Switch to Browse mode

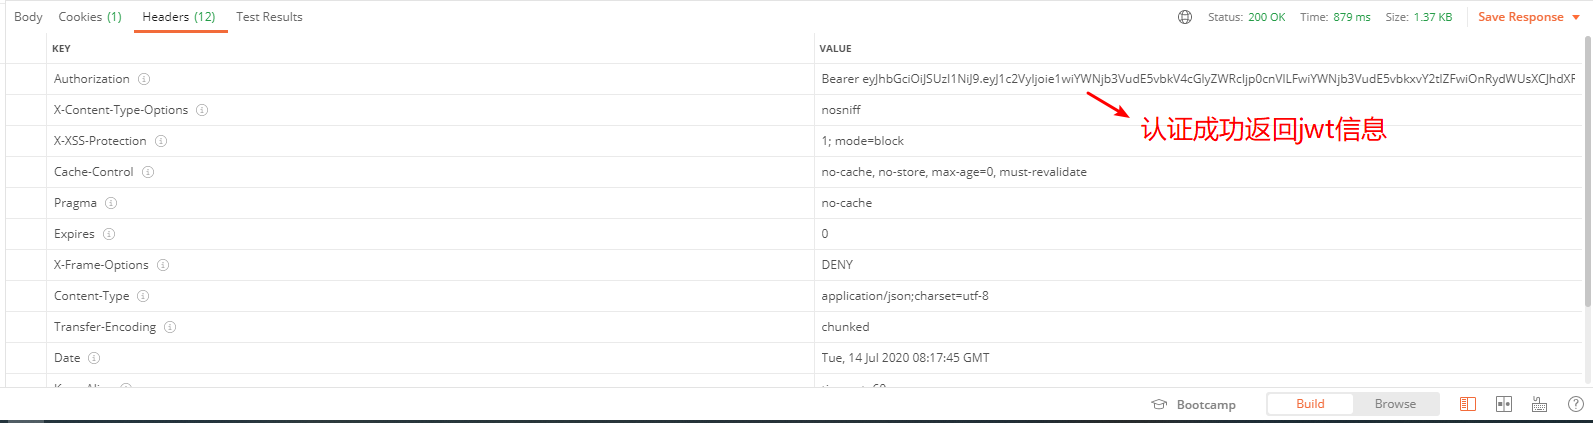(1395, 404)
